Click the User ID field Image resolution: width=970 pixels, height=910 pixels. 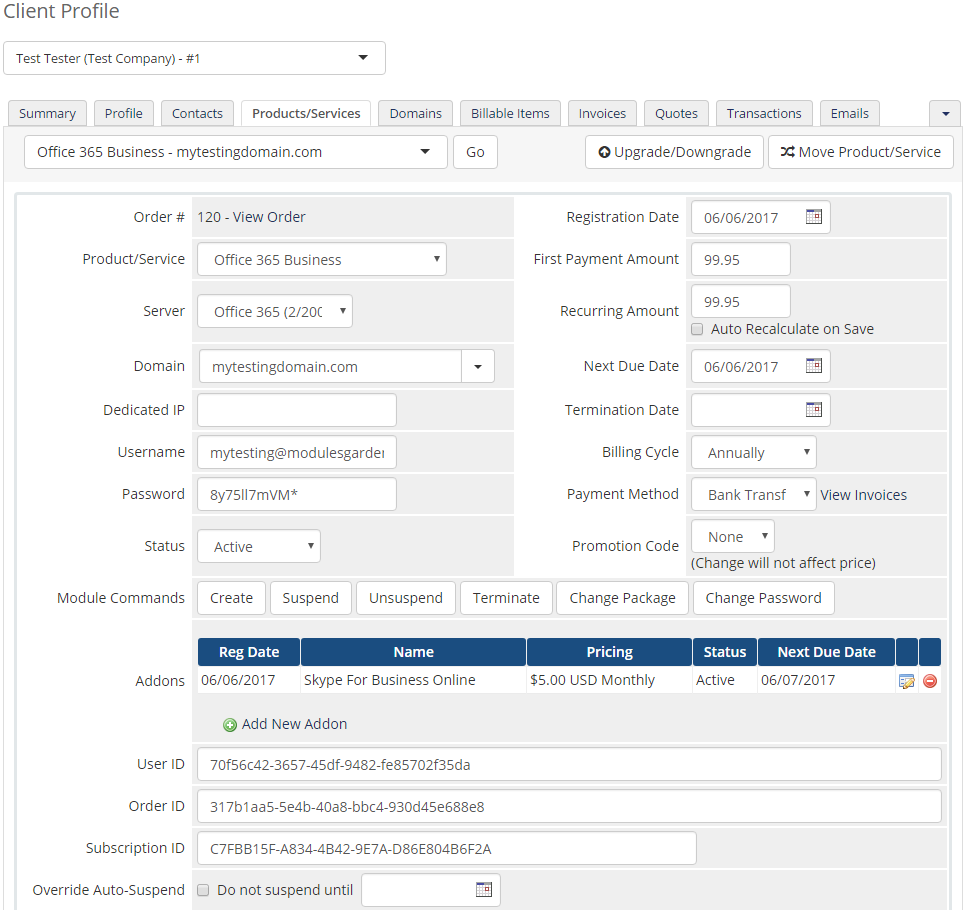click(569, 764)
